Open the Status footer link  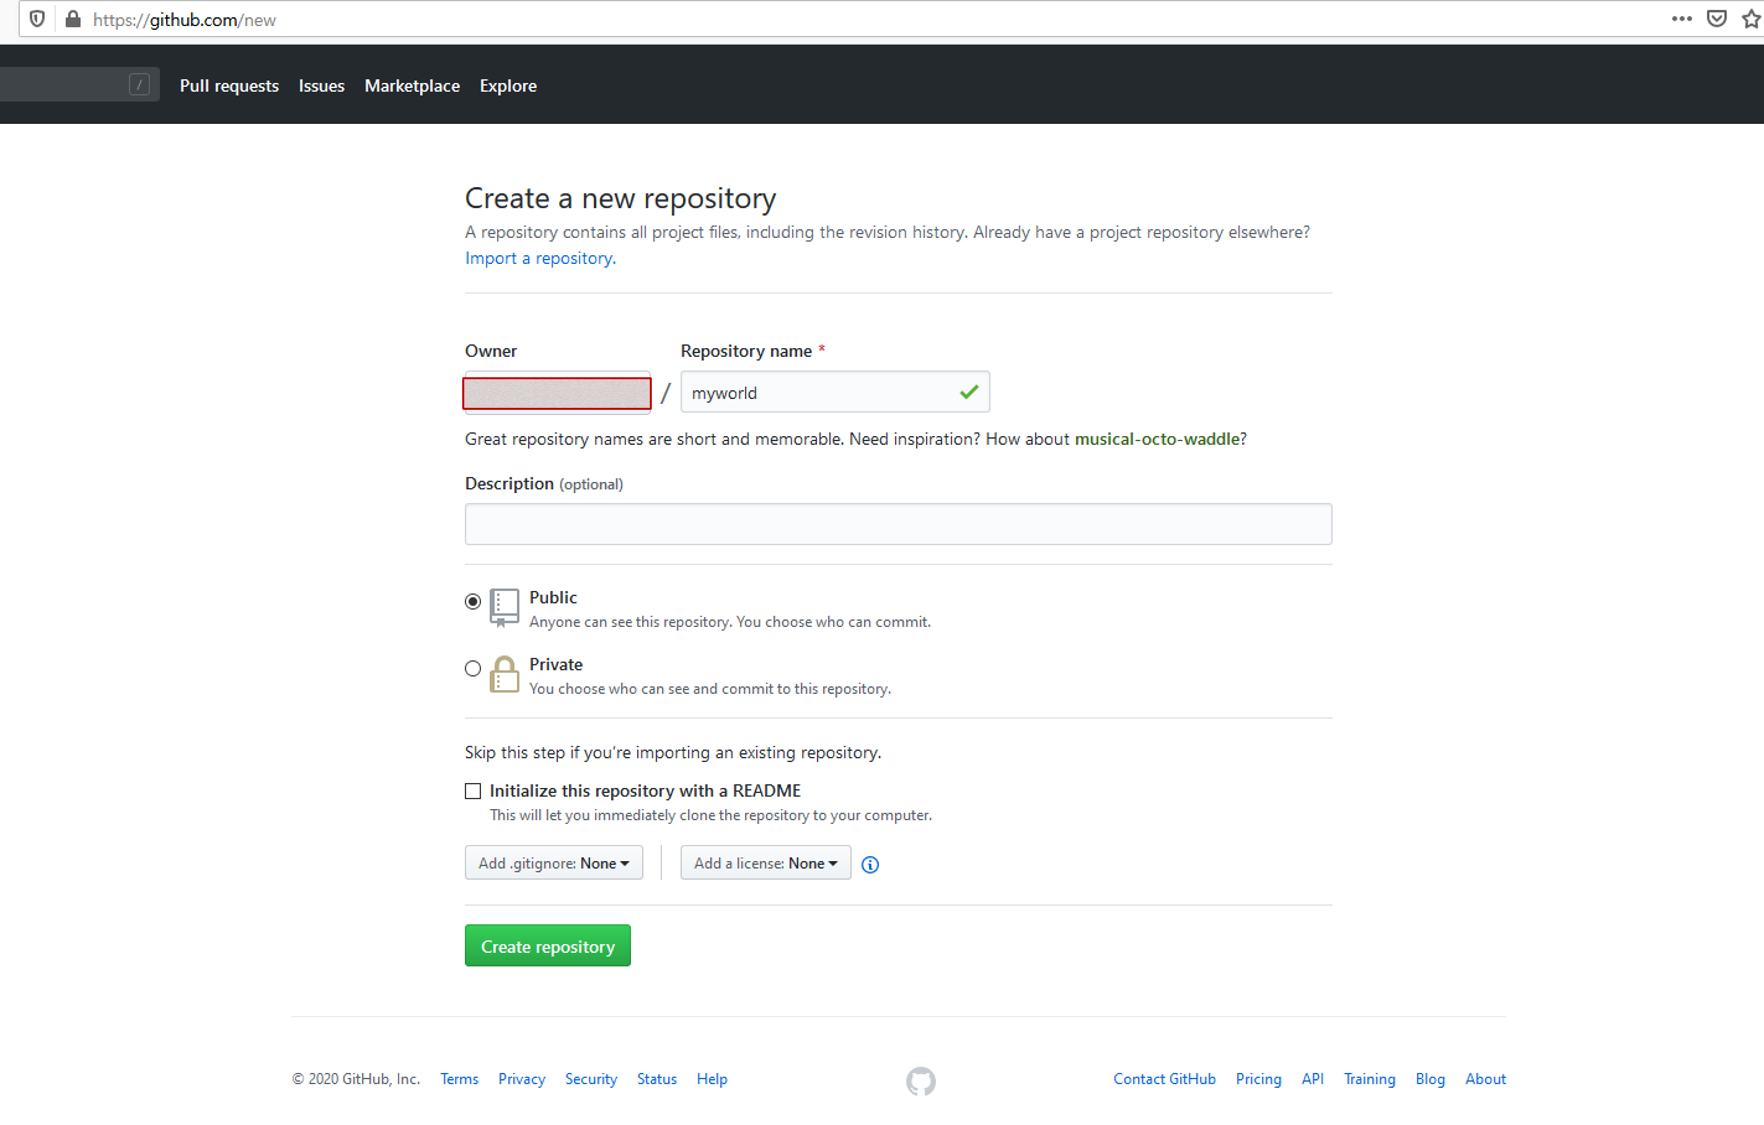click(x=657, y=1079)
